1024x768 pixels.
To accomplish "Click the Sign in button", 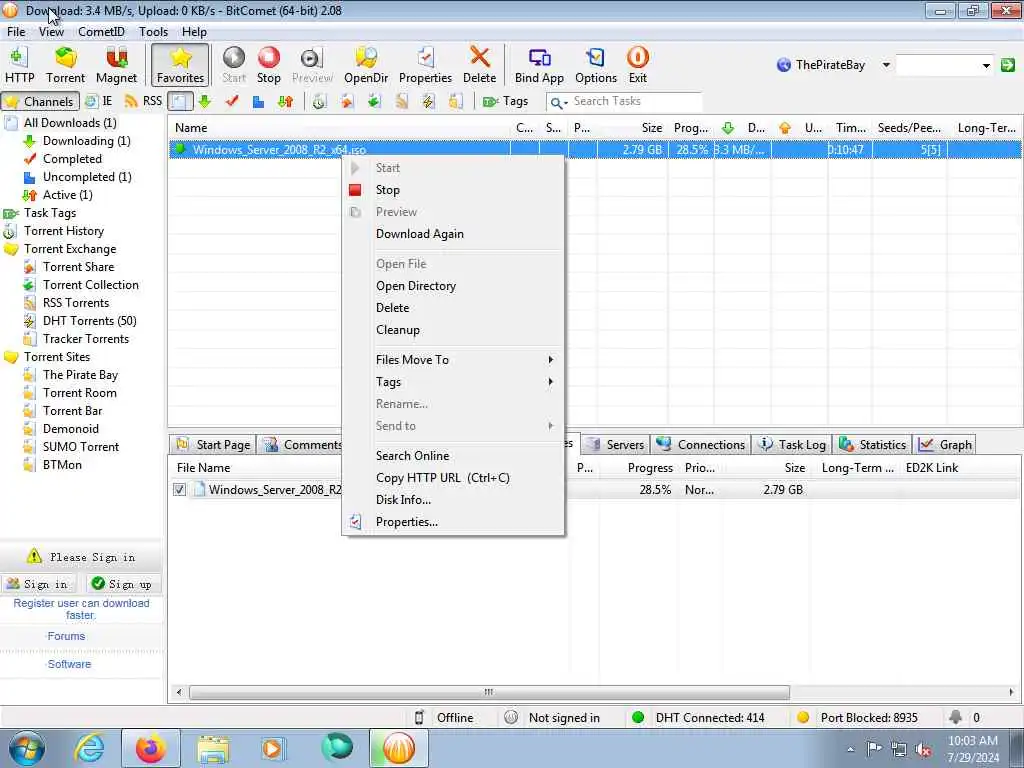I will (38, 584).
